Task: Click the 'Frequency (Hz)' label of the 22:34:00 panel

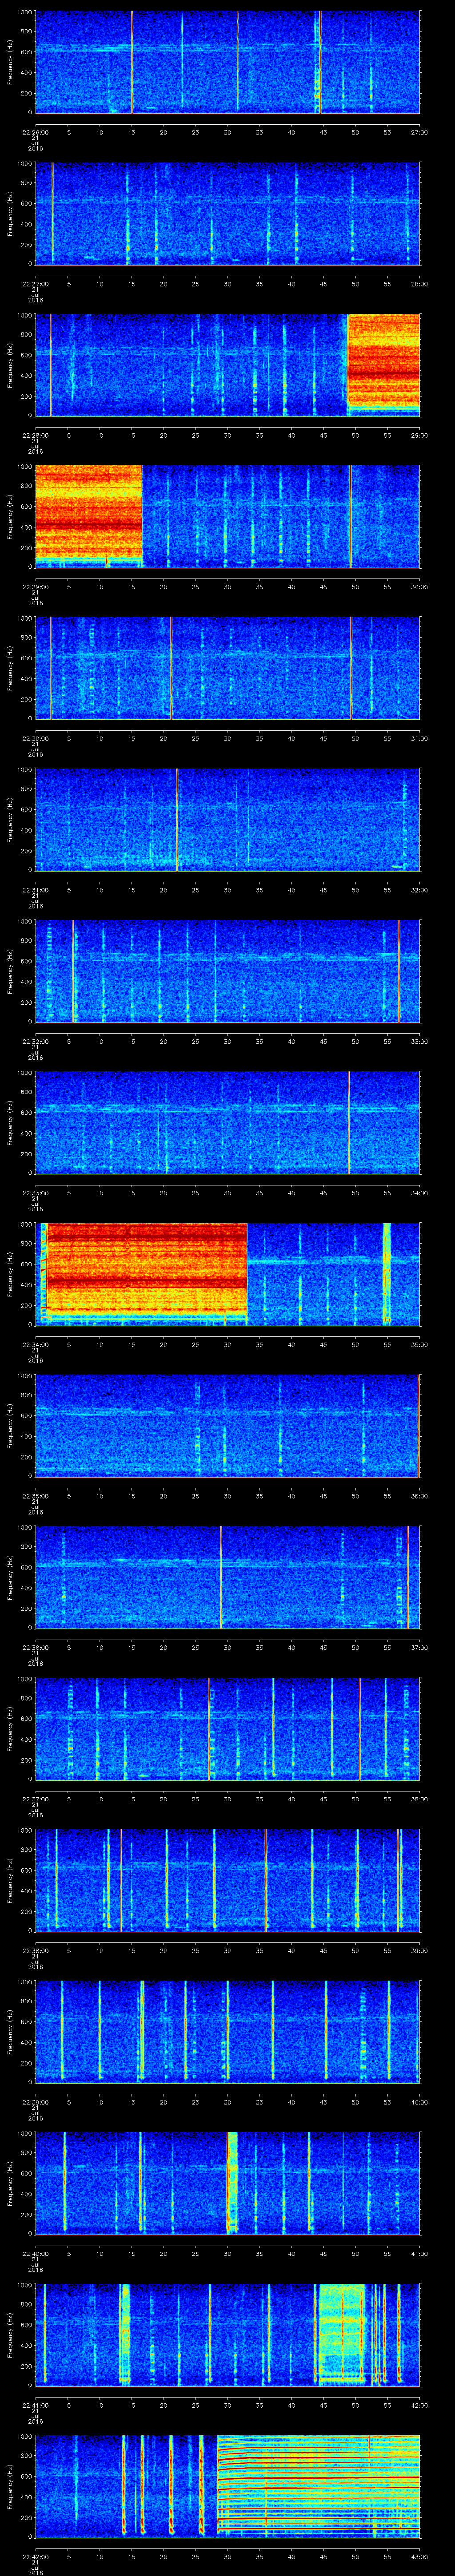Action: click(x=10, y=1274)
